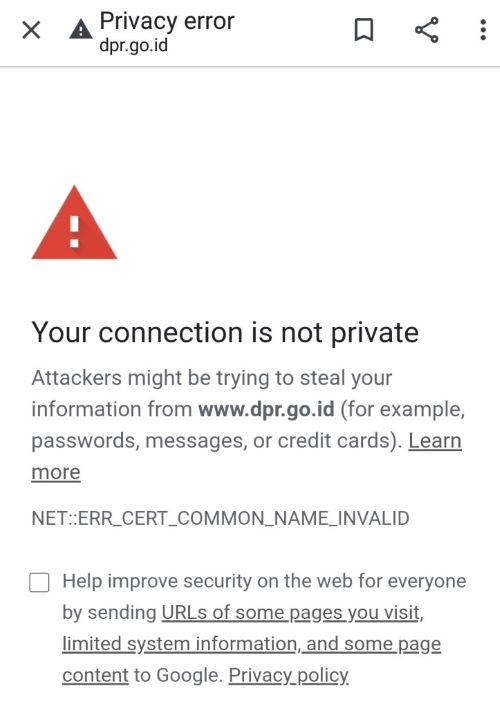The height and width of the screenshot is (727, 500).
Task: Open URLs of some pages you visit link
Action: point(291,612)
